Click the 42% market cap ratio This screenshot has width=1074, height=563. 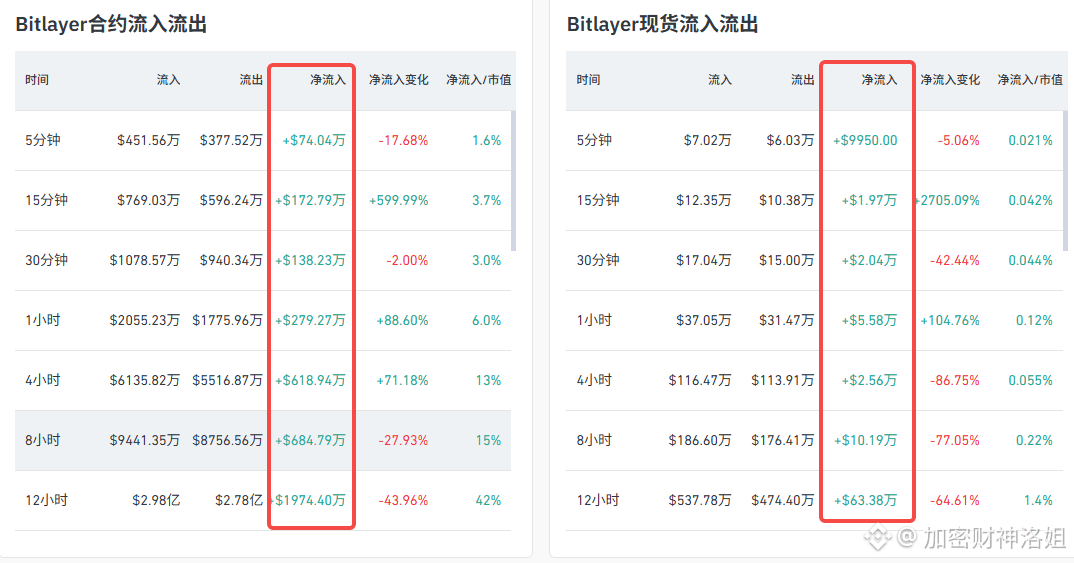pyautogui.click(x=488, y=501)
